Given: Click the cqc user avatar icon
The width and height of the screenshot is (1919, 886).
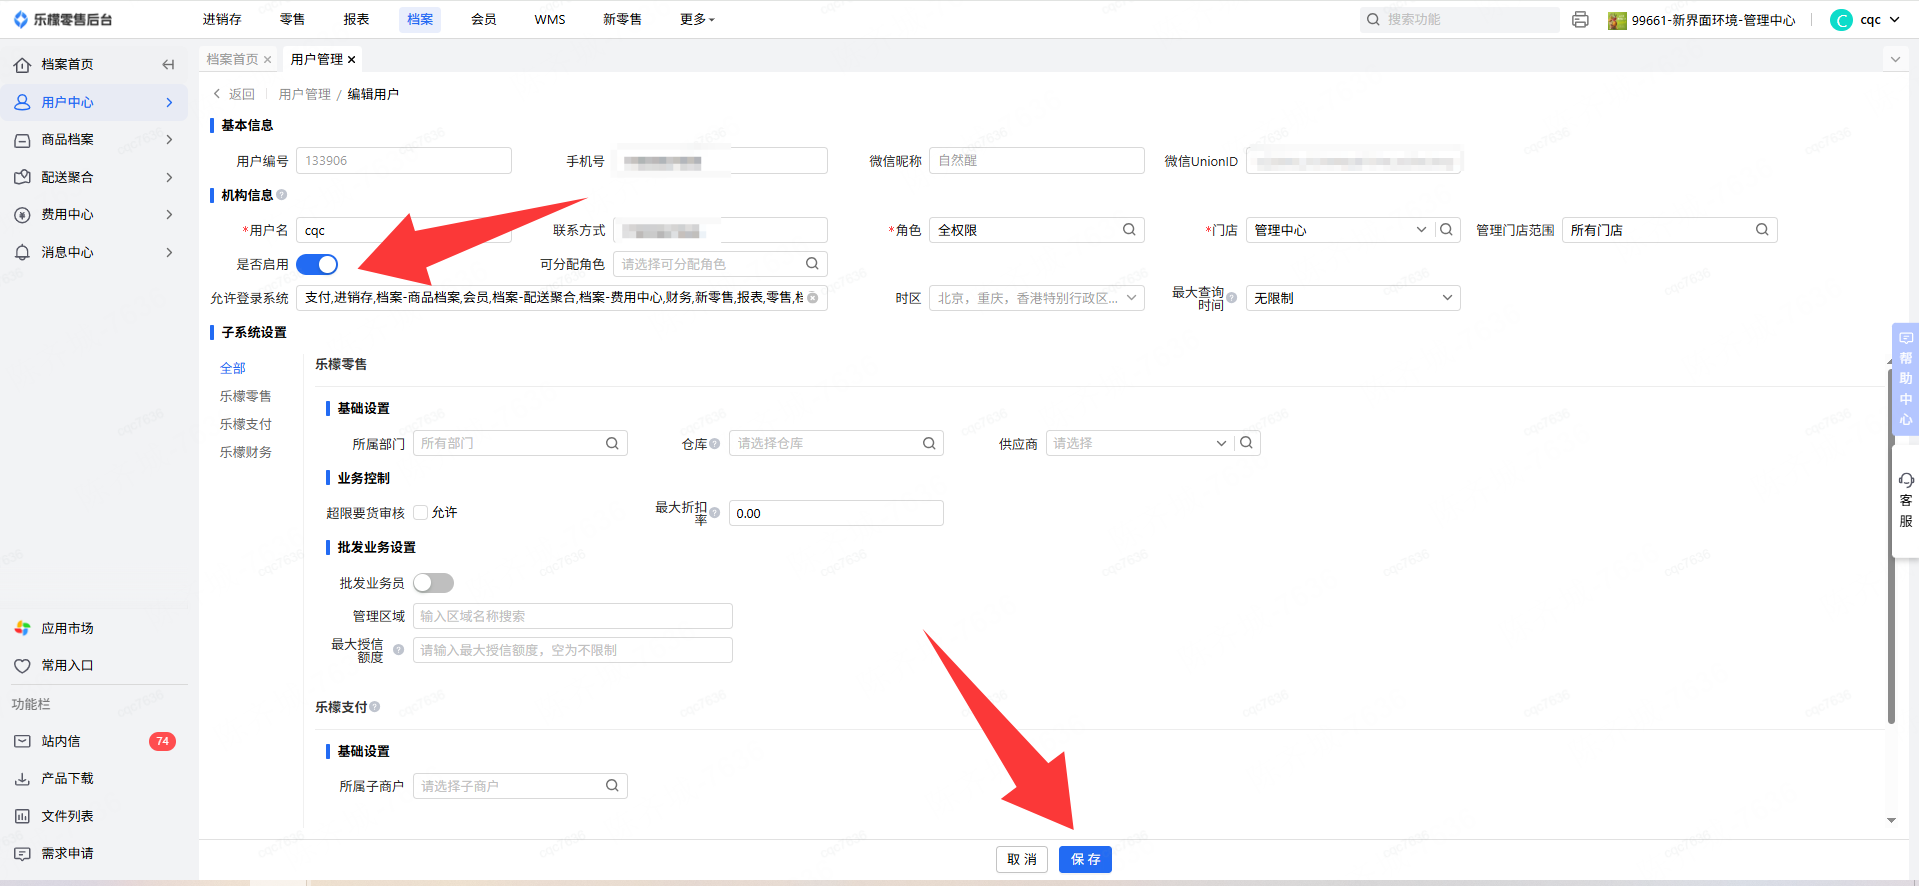Looking at the screenshot, I should (1841, 20).
